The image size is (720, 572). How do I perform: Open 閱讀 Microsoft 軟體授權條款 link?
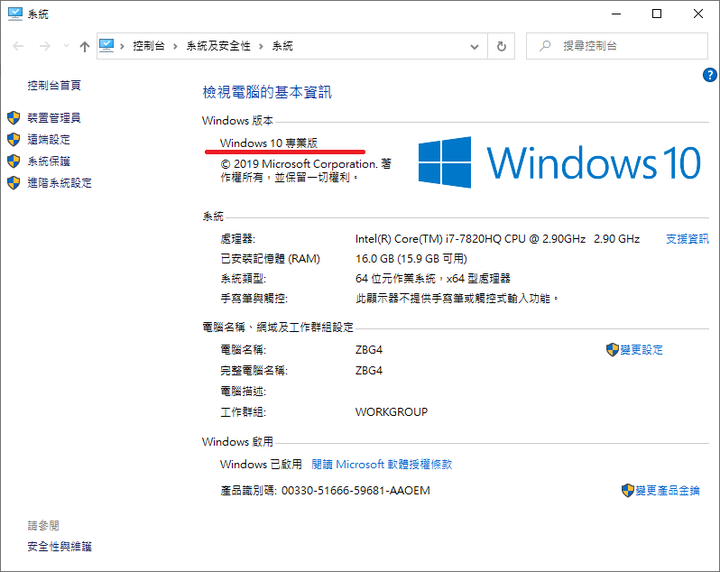coord(382,464)
